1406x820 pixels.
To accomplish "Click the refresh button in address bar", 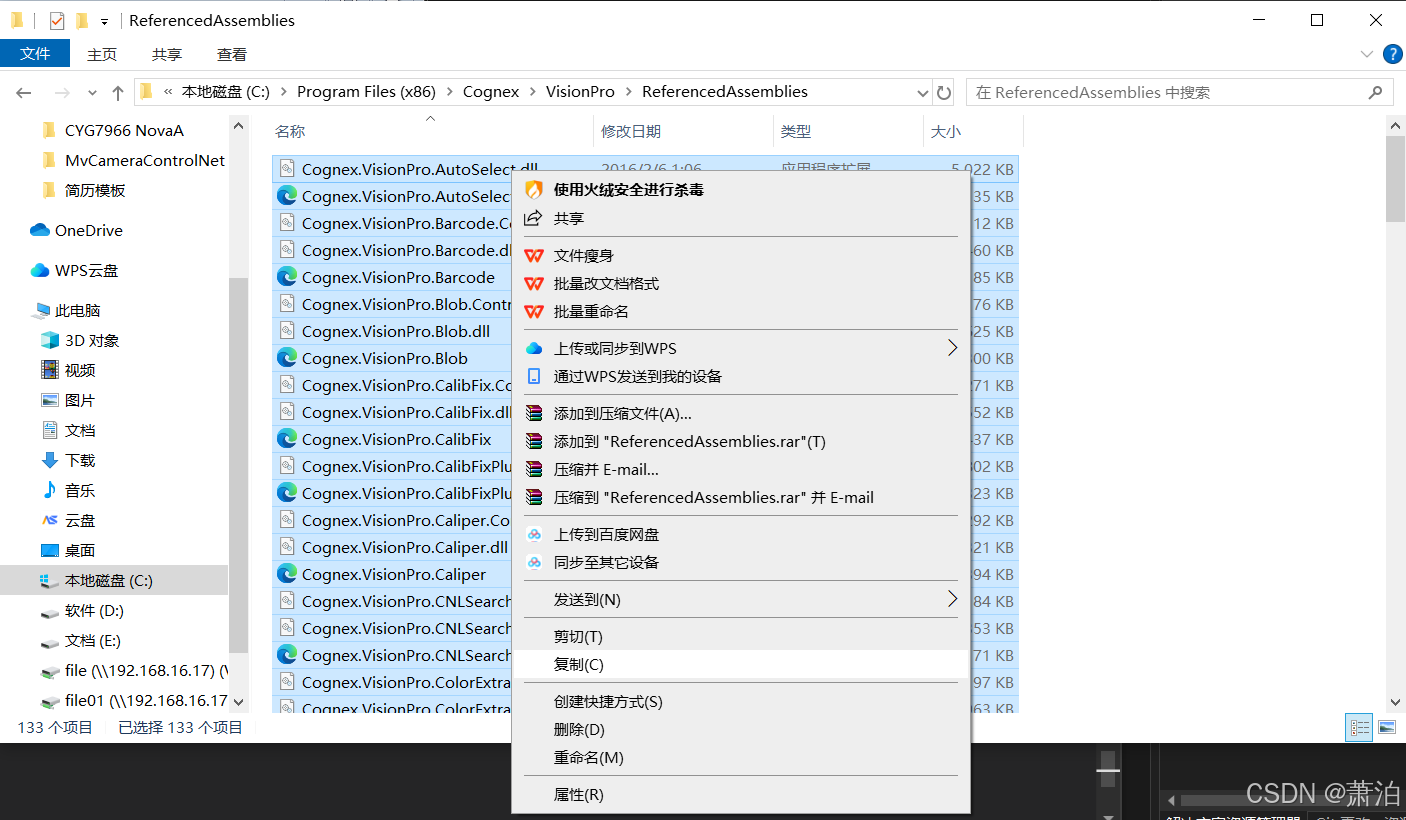I will point(944,92).
